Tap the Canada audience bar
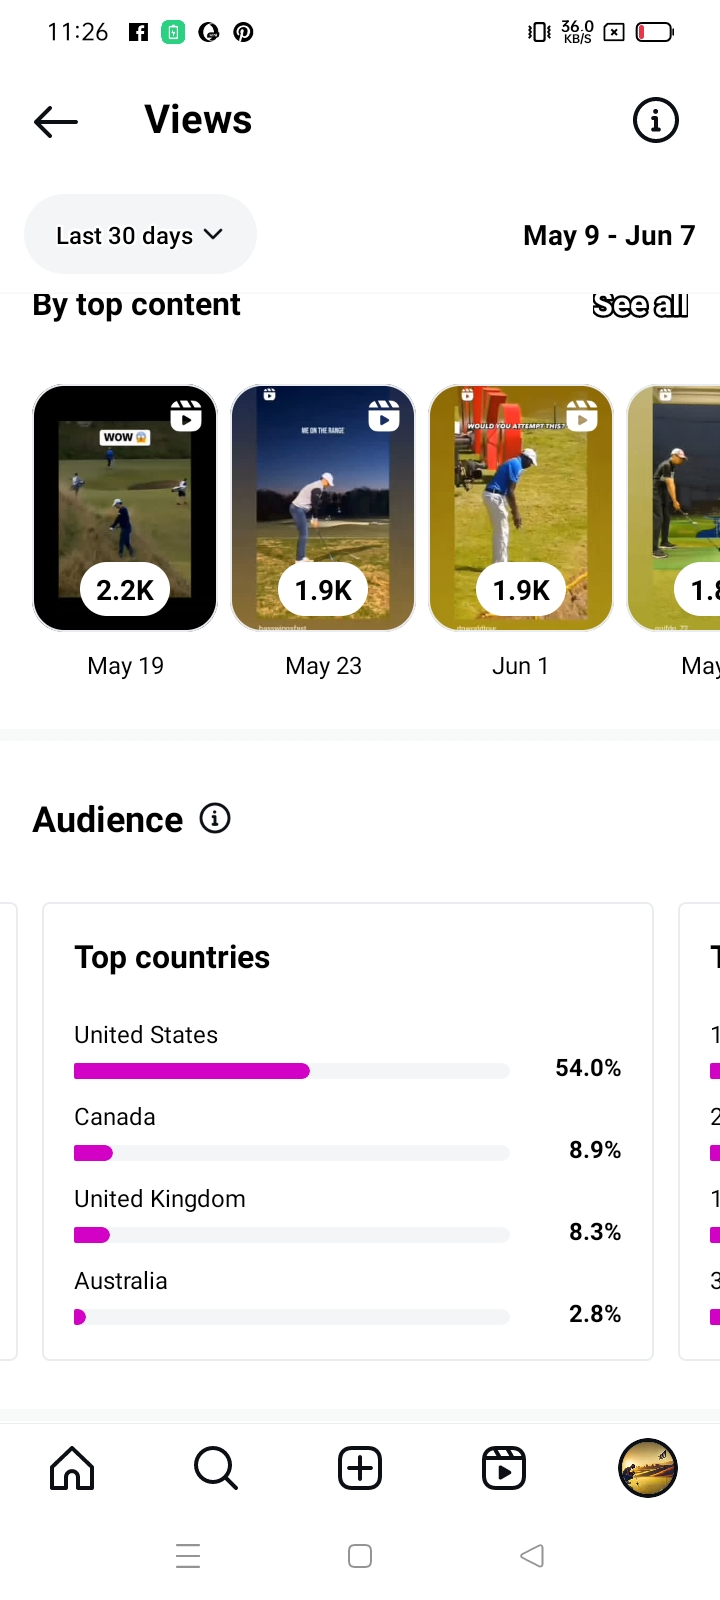The width and height of the screenshot is (720, 1600). (291, 1153)
